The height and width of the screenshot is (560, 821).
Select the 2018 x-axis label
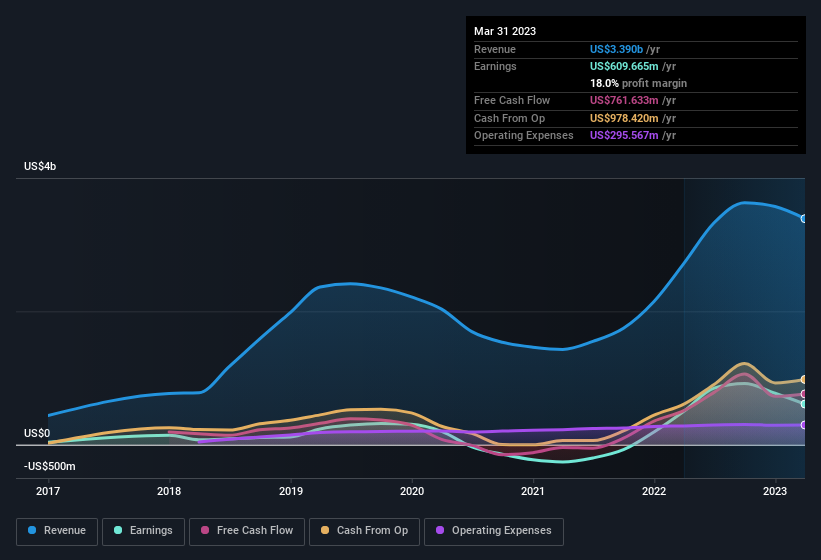pyautogui.click(x=169, y=491)
